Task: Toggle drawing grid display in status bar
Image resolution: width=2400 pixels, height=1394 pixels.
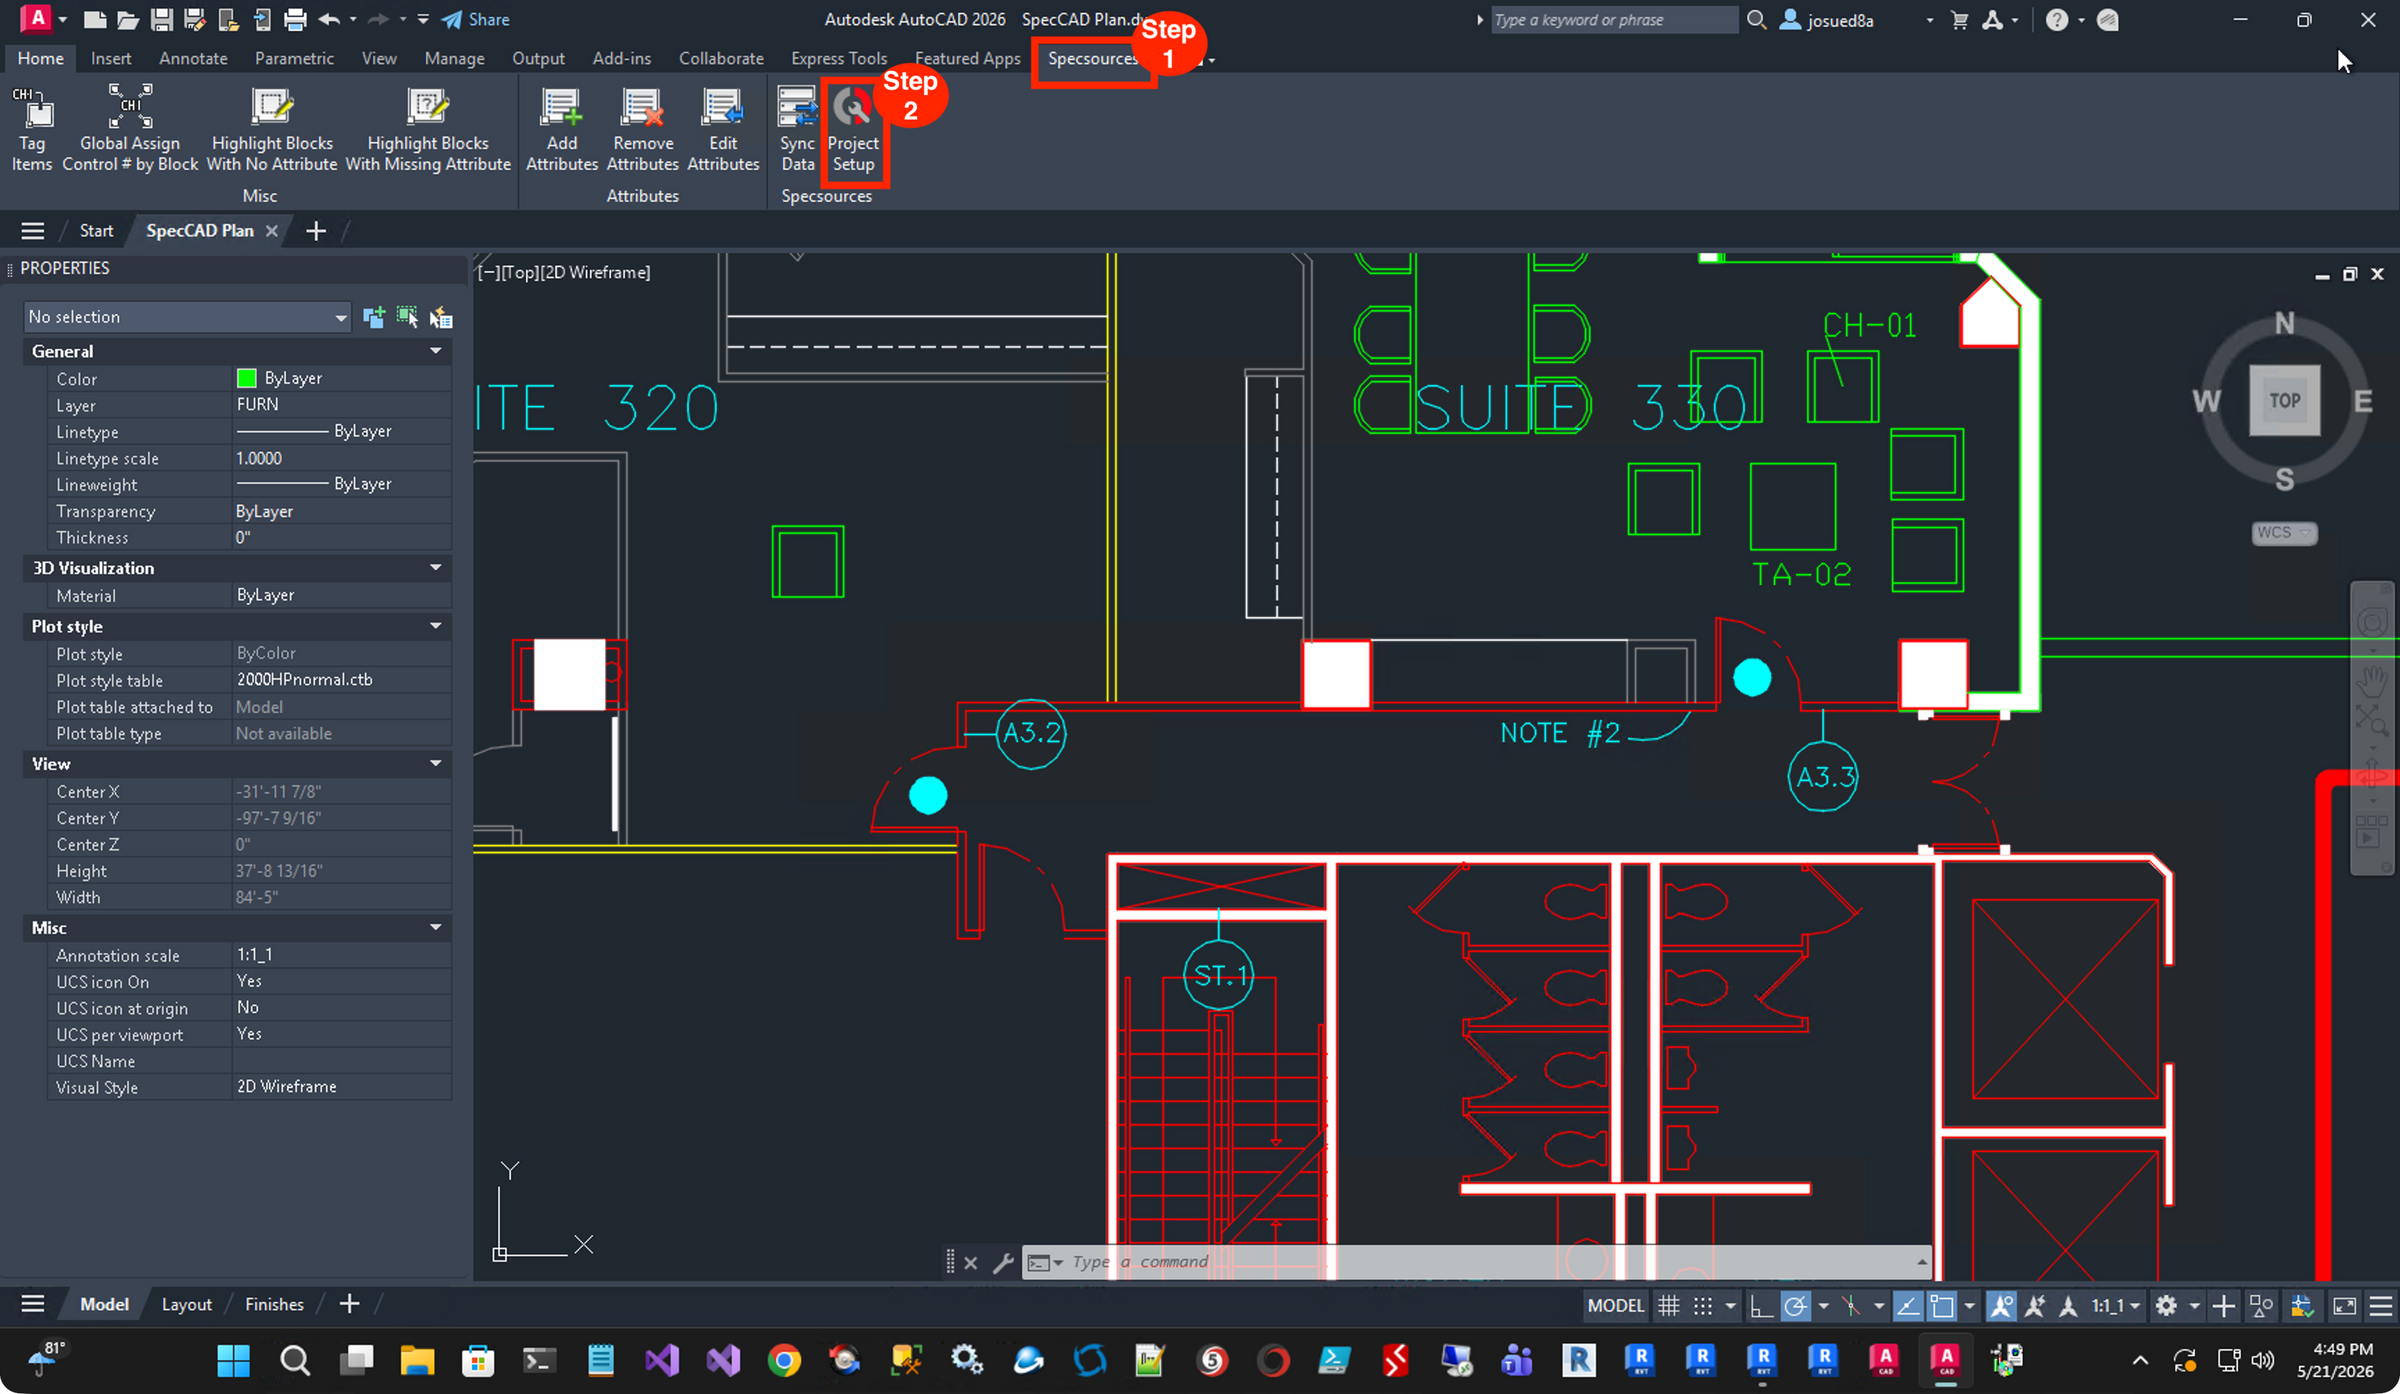Action: tap(1668, 1305)
